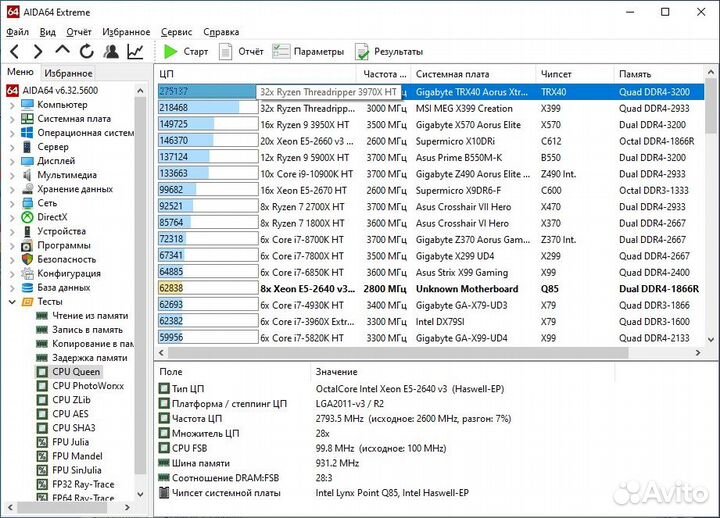Select the Операционная система Windows icon
The image size is (720, 518).
point(28,133)
